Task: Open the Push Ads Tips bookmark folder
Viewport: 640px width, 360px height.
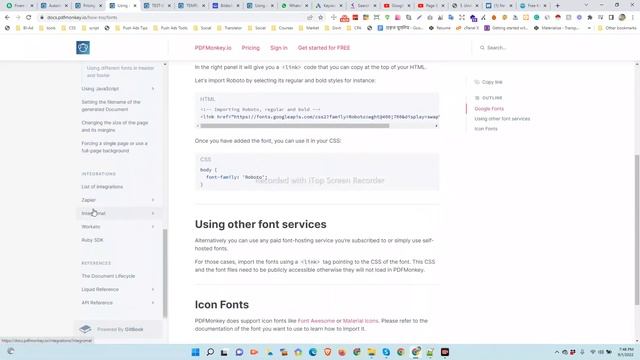Action: (x=131, y=28)
